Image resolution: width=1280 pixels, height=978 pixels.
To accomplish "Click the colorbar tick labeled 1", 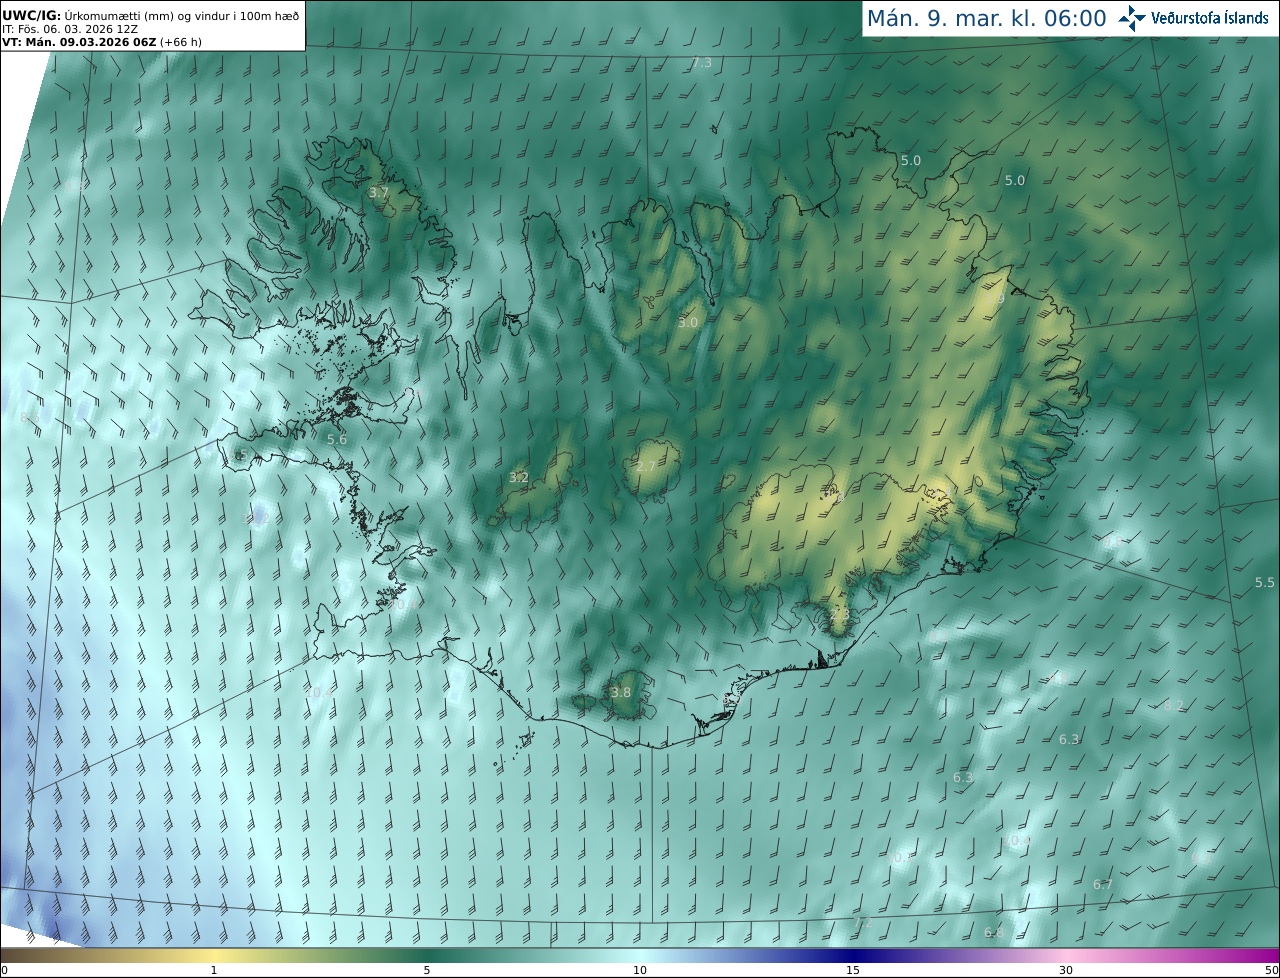I will [x=214, y=970].
